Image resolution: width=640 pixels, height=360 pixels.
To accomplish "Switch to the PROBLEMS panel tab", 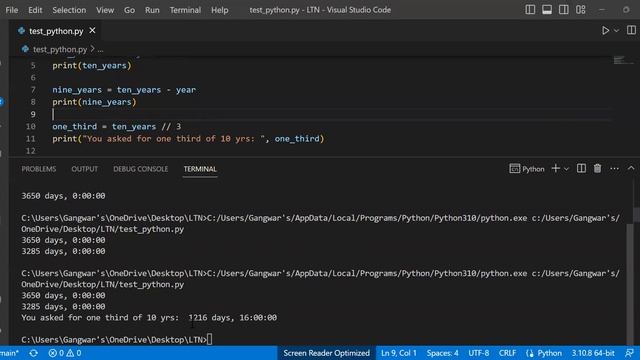I will pyautogui.click(x=39, y=169).
